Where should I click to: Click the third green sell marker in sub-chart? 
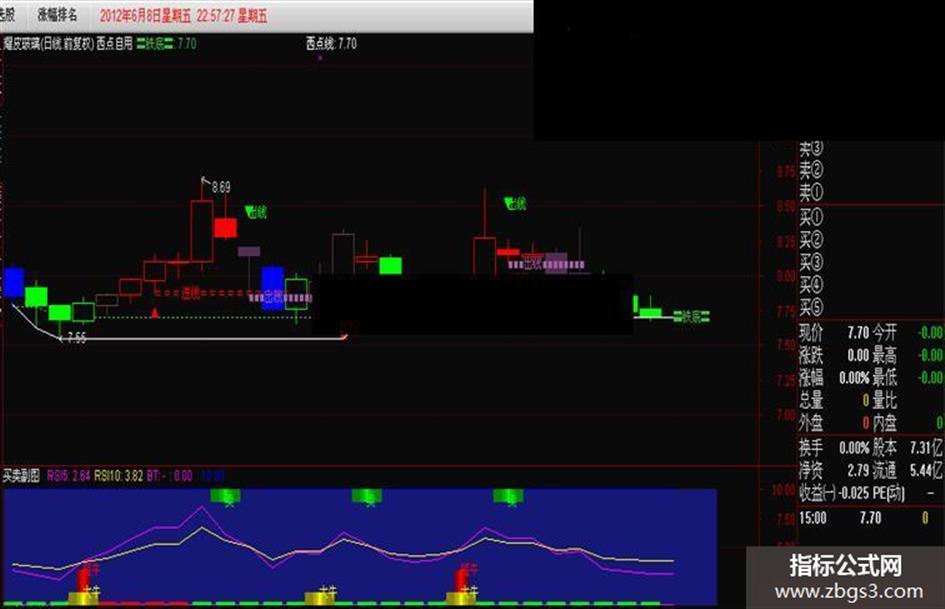tap(508, 497)
